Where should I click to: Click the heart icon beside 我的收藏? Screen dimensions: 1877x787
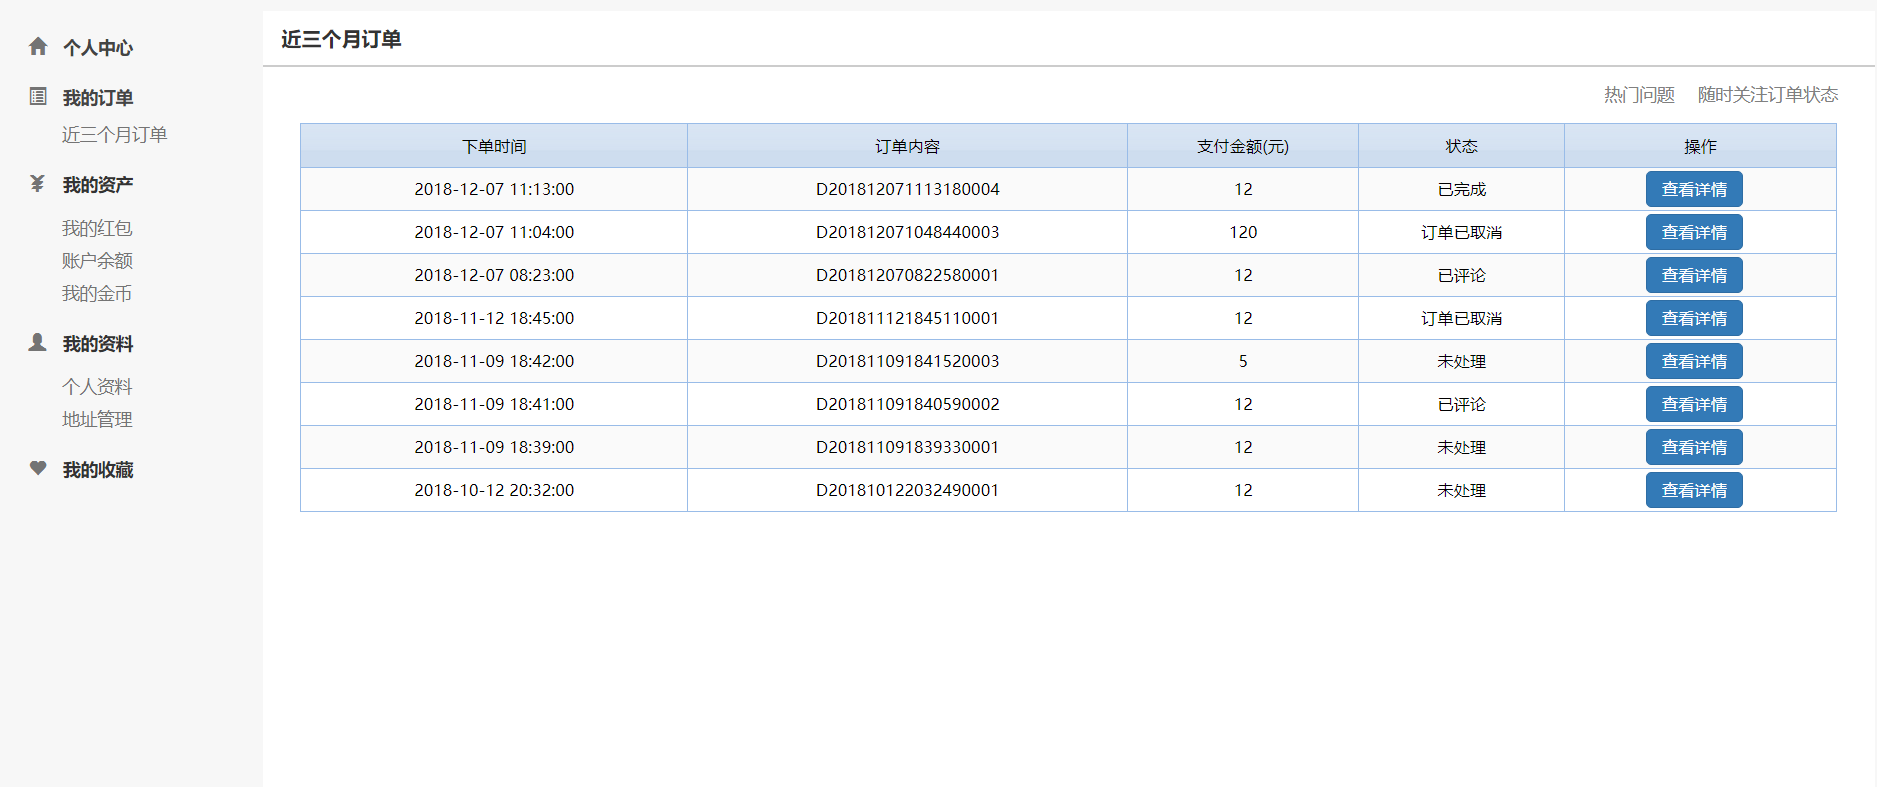(38, 468)
